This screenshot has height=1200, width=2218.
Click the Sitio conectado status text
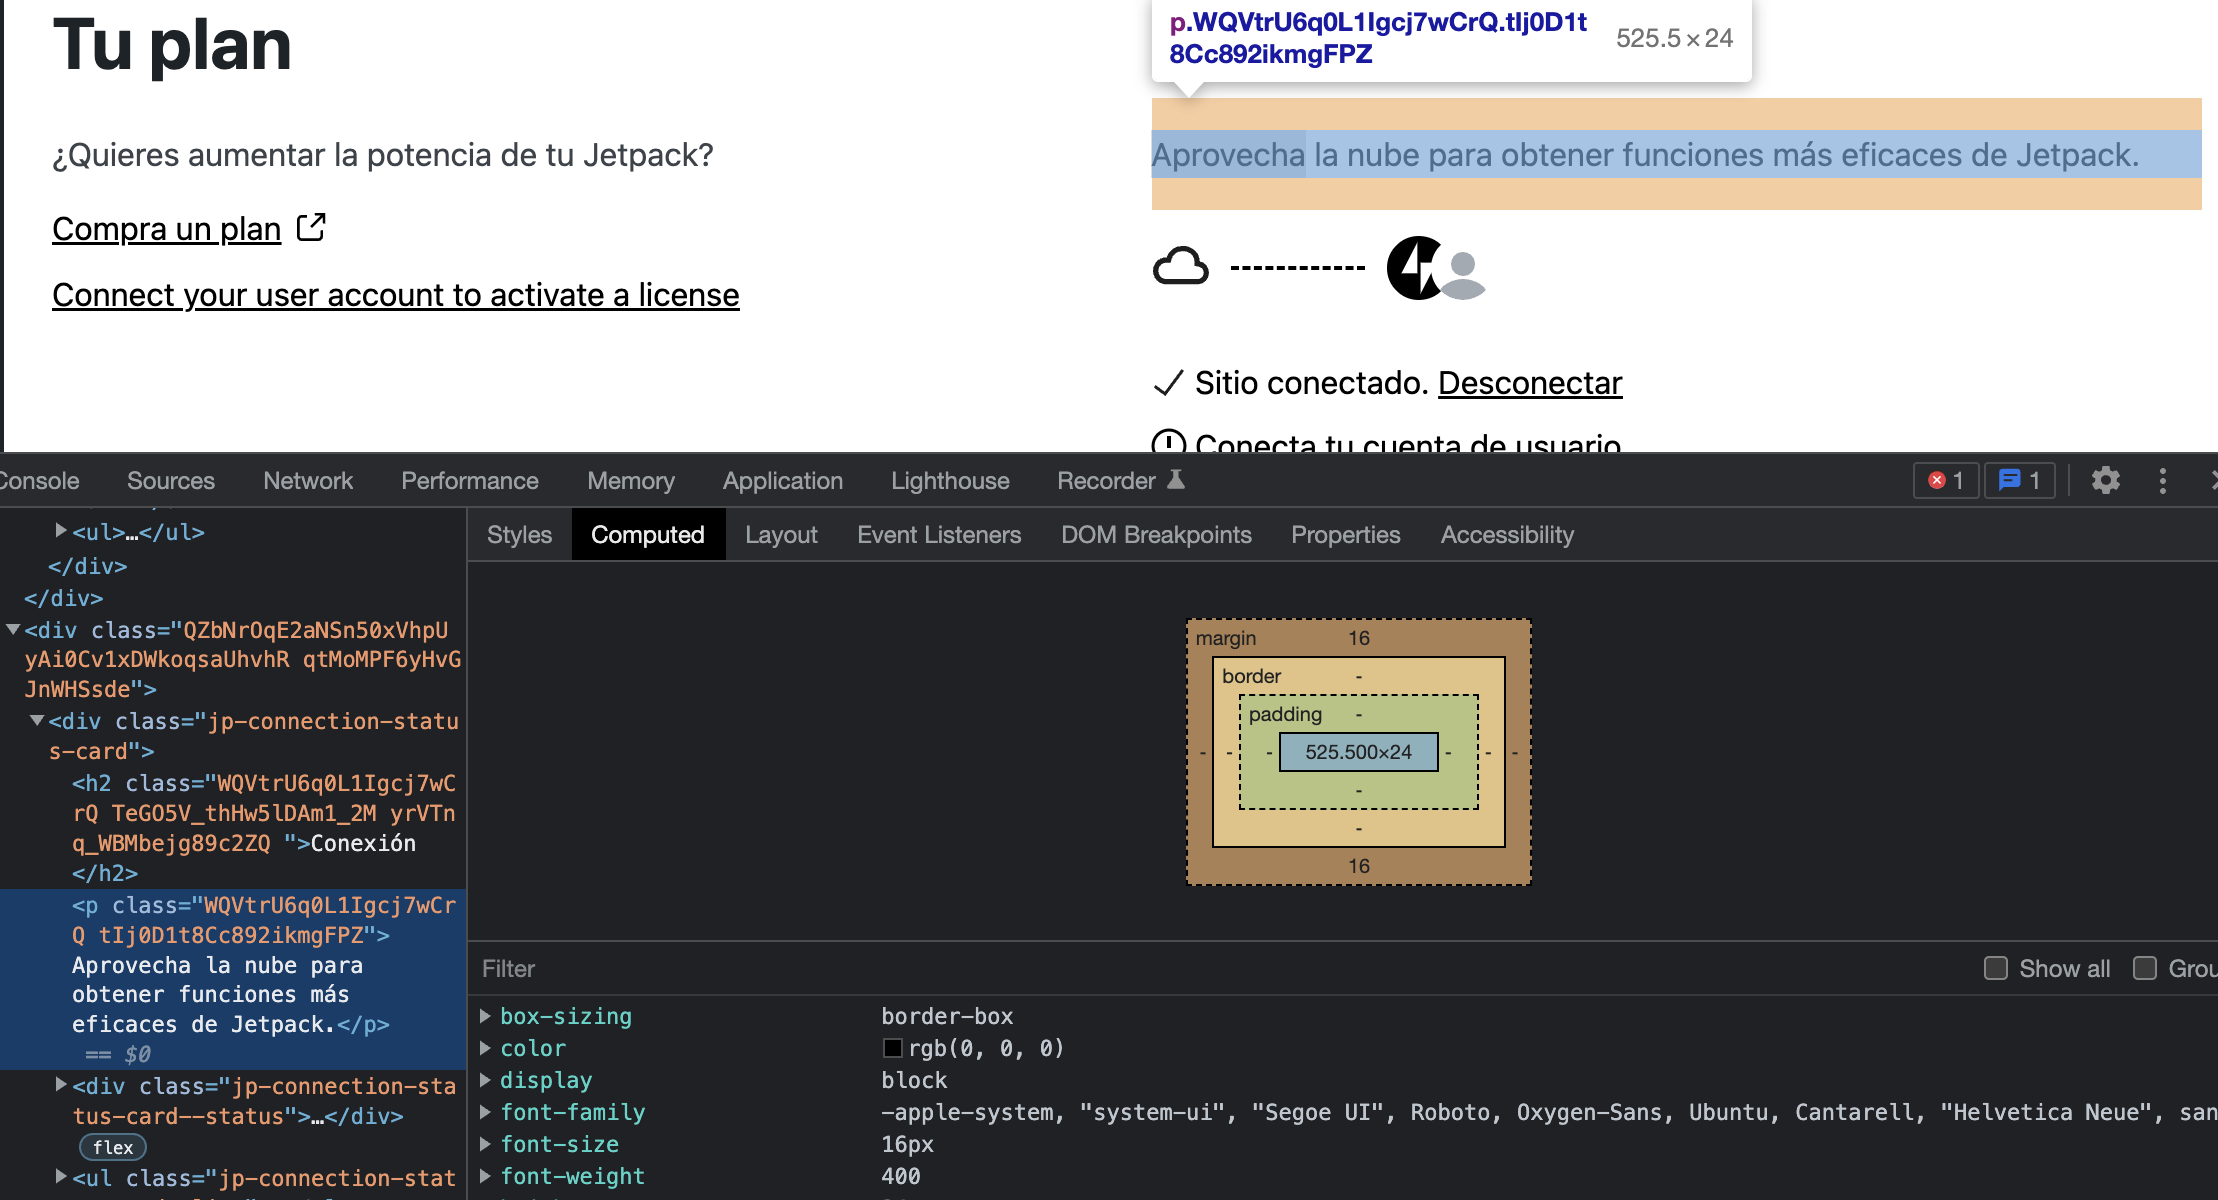coord(1312,383)
